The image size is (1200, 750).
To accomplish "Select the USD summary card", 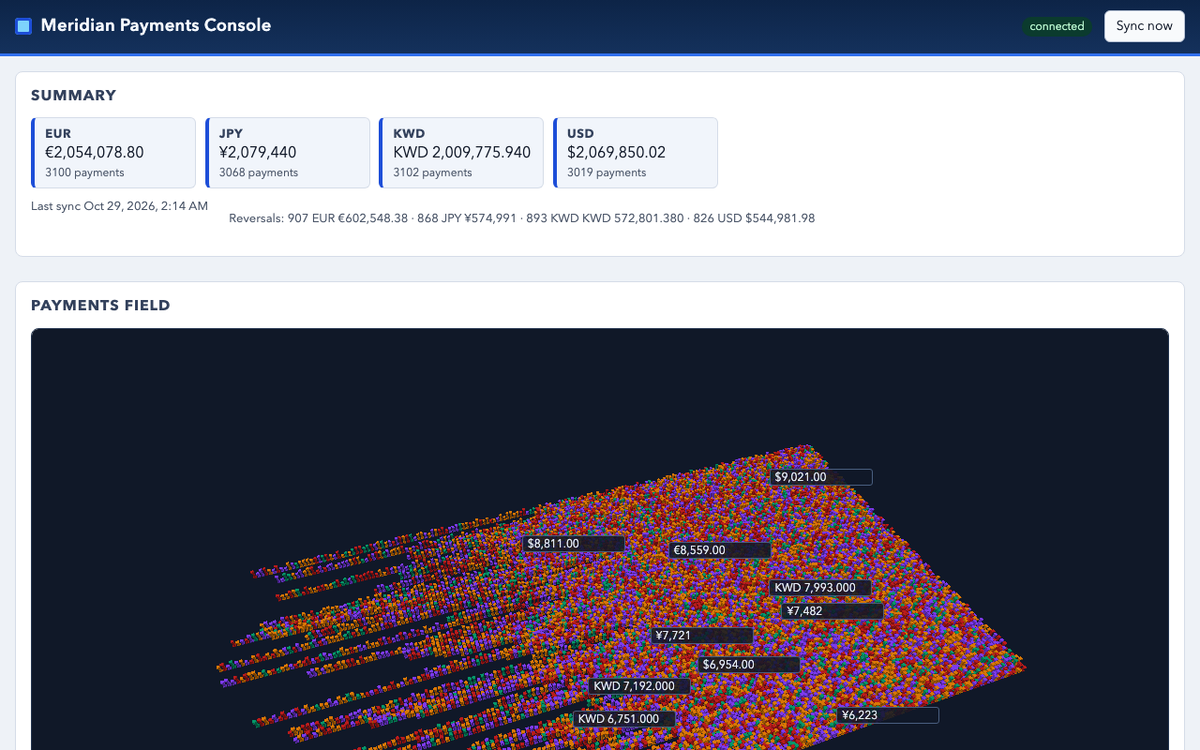I will (635, 153).
